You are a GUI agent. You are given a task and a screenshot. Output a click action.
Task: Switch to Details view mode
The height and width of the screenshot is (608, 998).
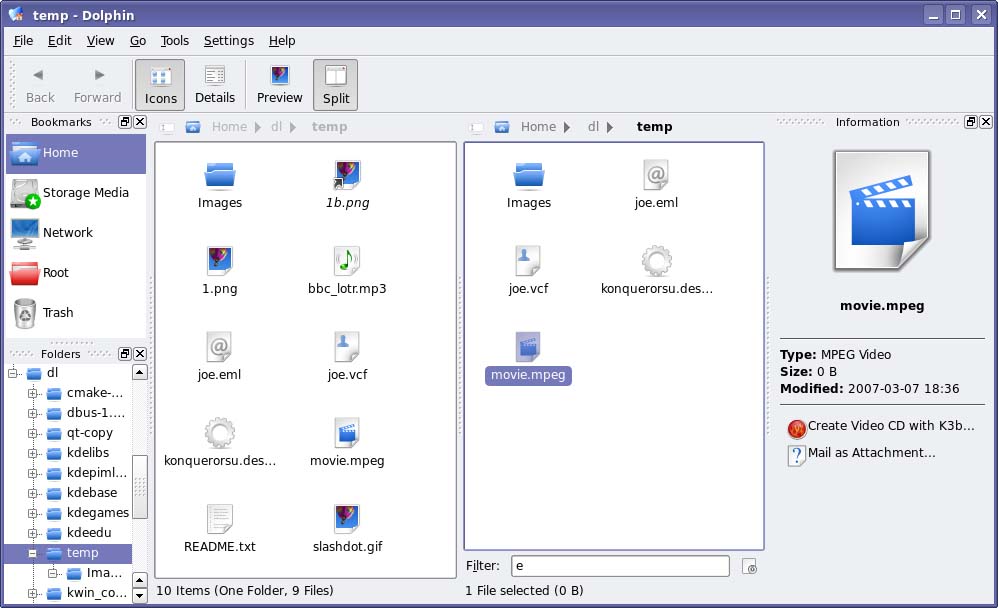[x=215, y=85]
